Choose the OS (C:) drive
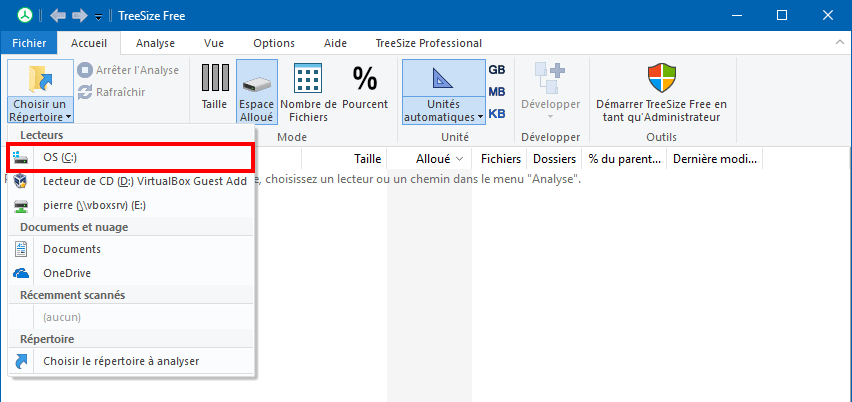852x402 pixels. click(x=130, y=158)
